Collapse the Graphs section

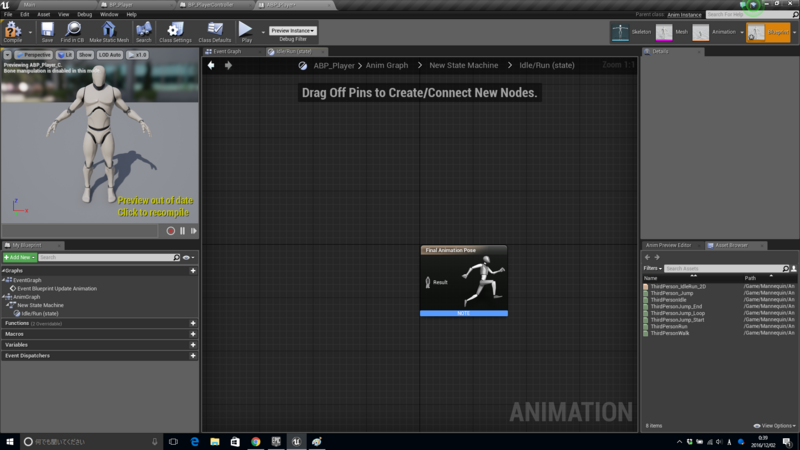pyautogui.click(x=4, y=270)
